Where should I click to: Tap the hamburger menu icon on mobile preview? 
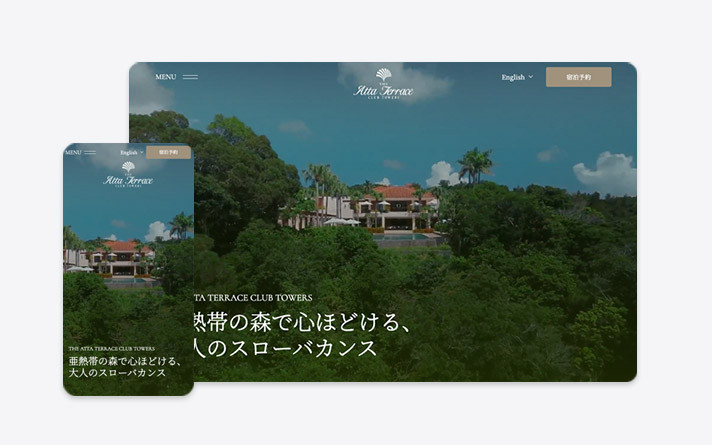click(90, 153)
